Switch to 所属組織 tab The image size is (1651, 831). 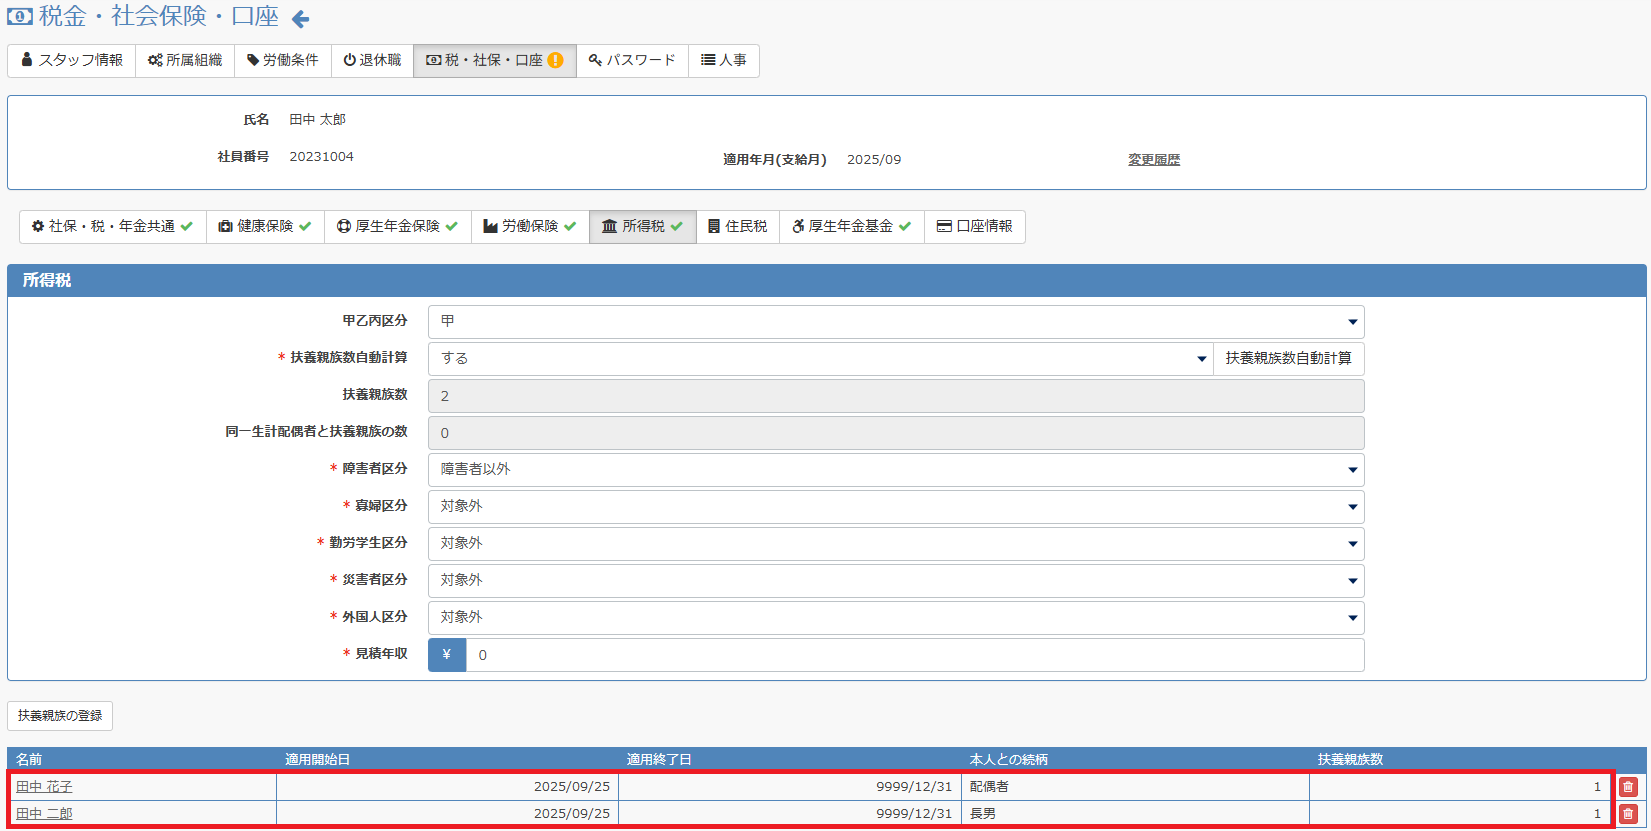tap(185, 60)
